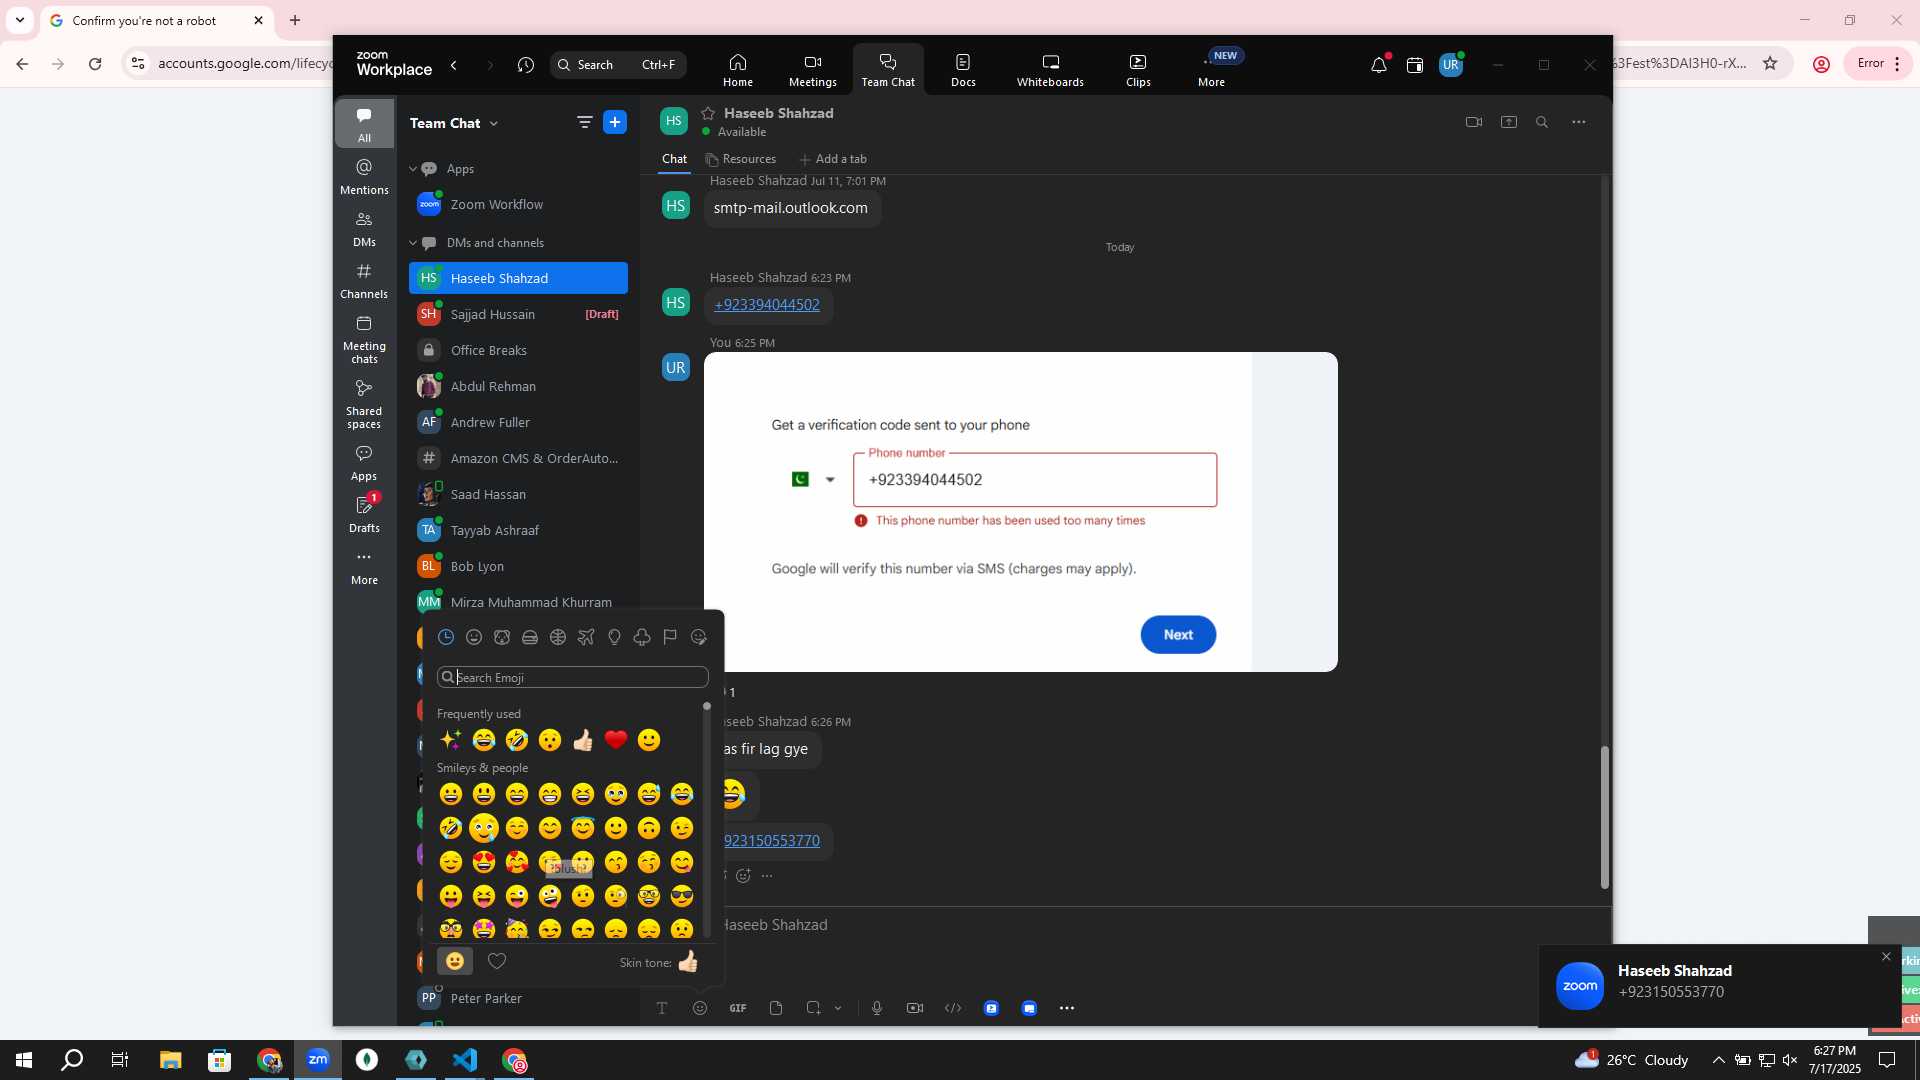
Task: Insert the sunglasses face emoji
Action: [x=682, y=896]
